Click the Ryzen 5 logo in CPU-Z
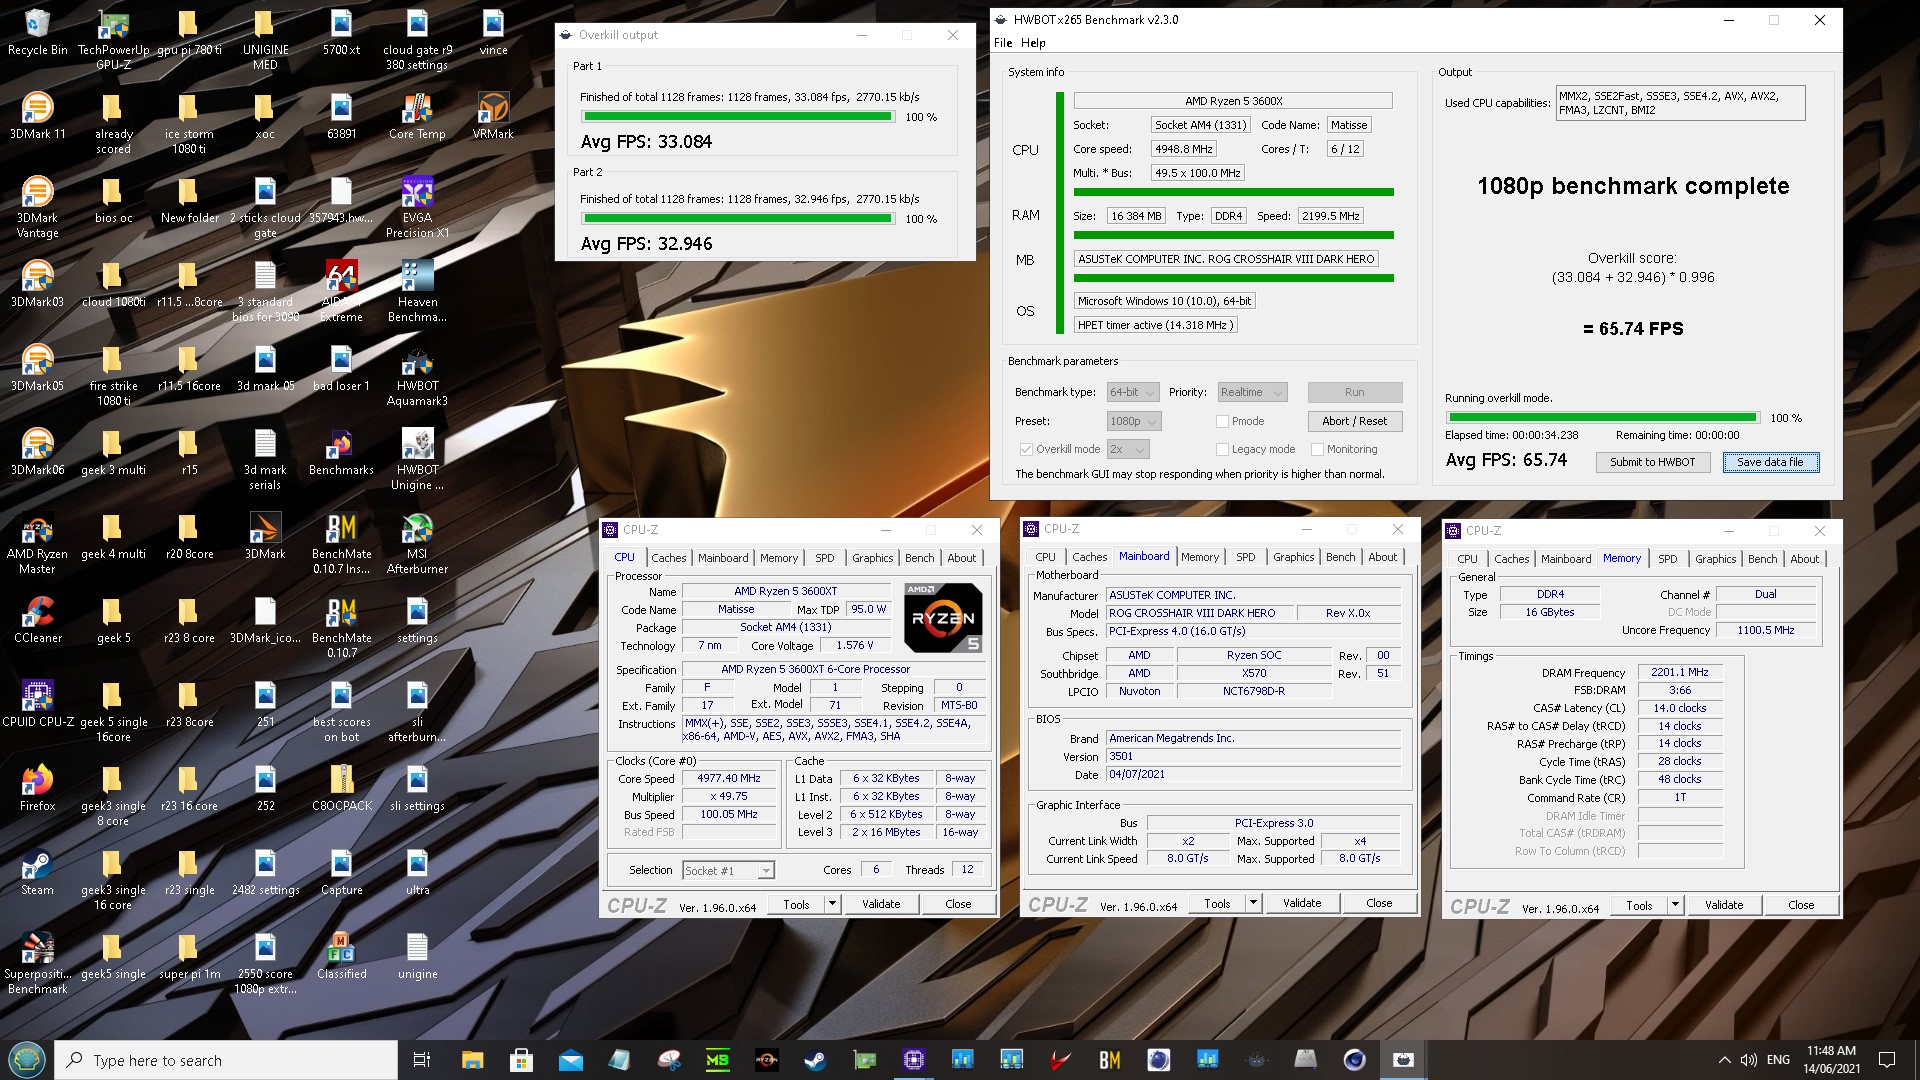 point(943,617)
